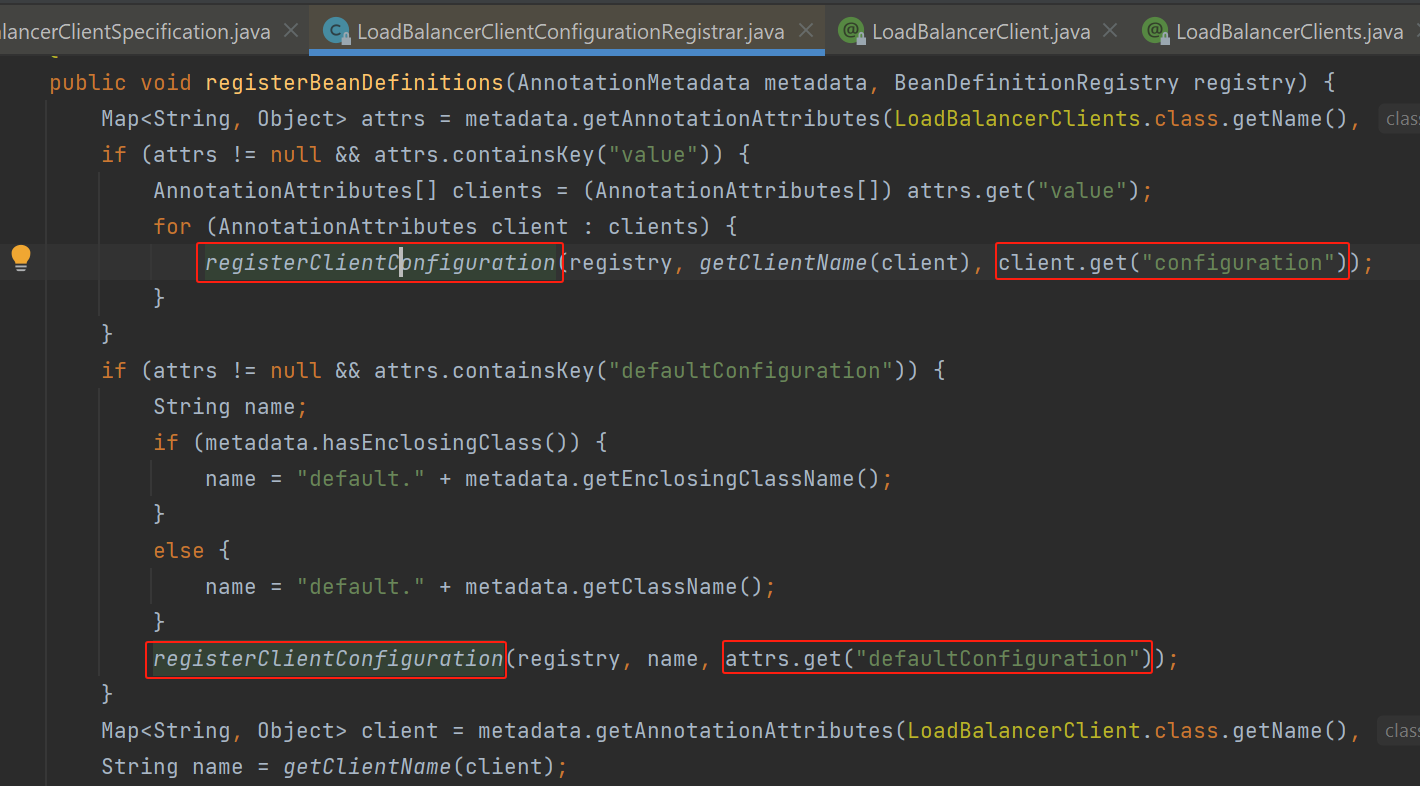Click containsKey("value") in the first if
Screen dimensions: 1420x786
(582, 154)
